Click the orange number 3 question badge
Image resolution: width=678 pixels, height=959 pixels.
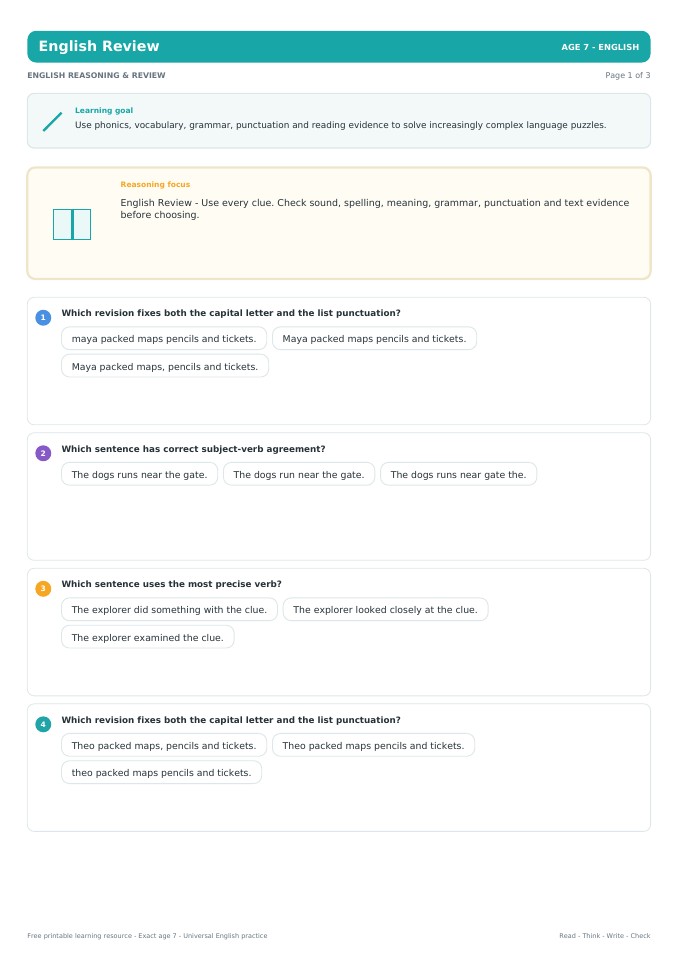pyautogui.click(x=43, y=588)
